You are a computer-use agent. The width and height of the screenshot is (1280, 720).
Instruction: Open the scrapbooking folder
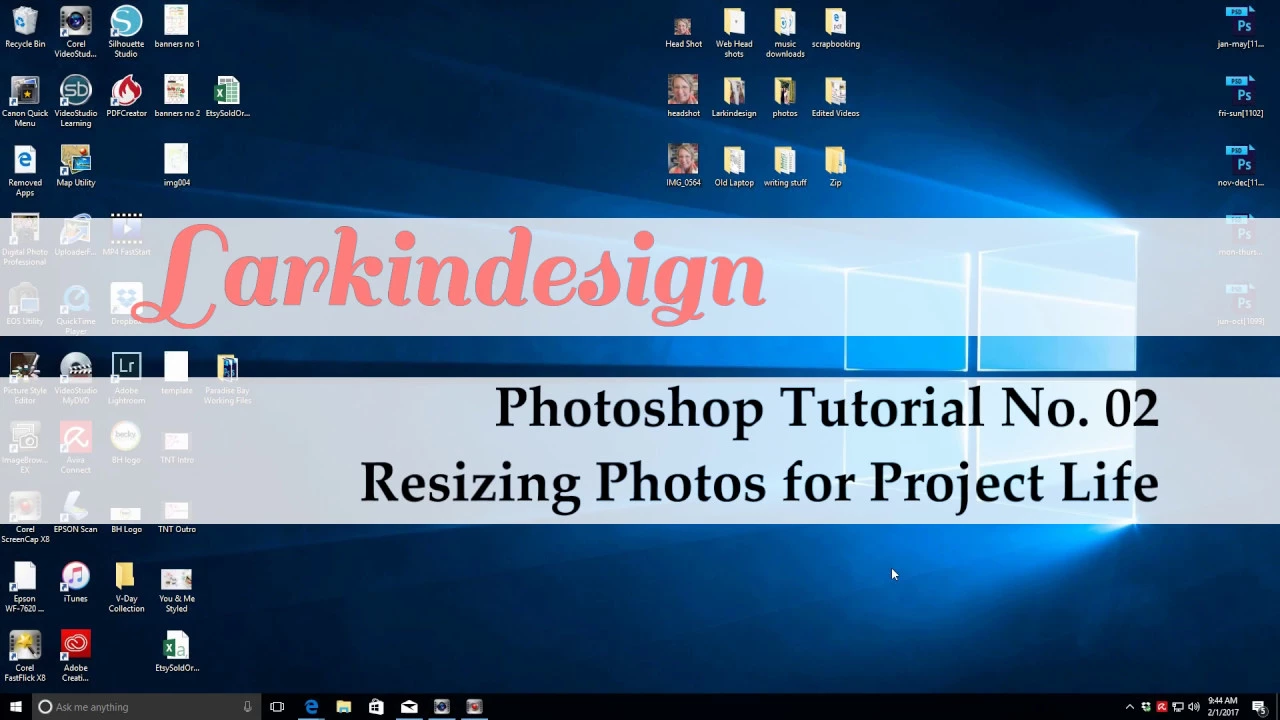(x=835, y=28)
